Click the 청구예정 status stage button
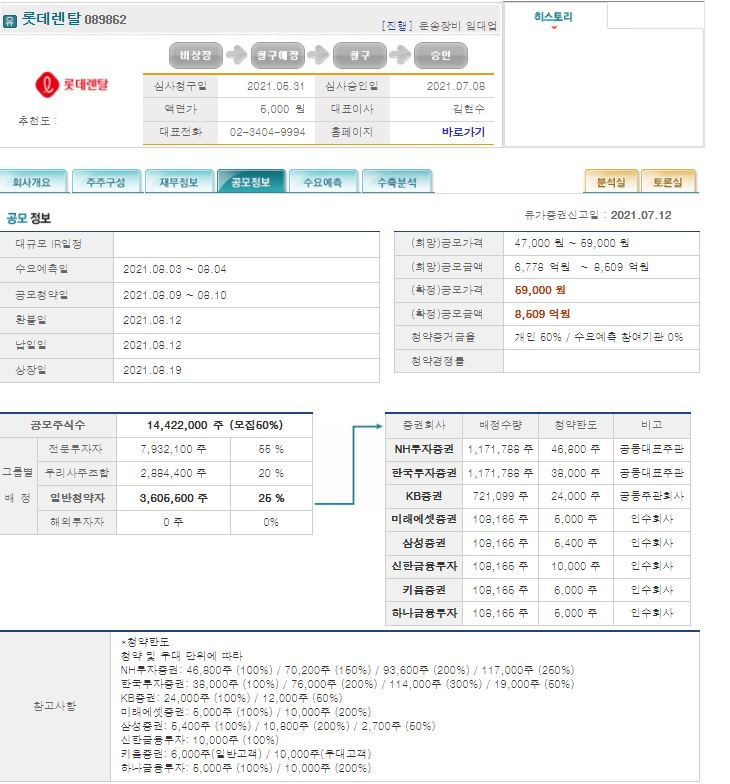Viewport: 730px width, 784px height. click(x=278, y=55)
